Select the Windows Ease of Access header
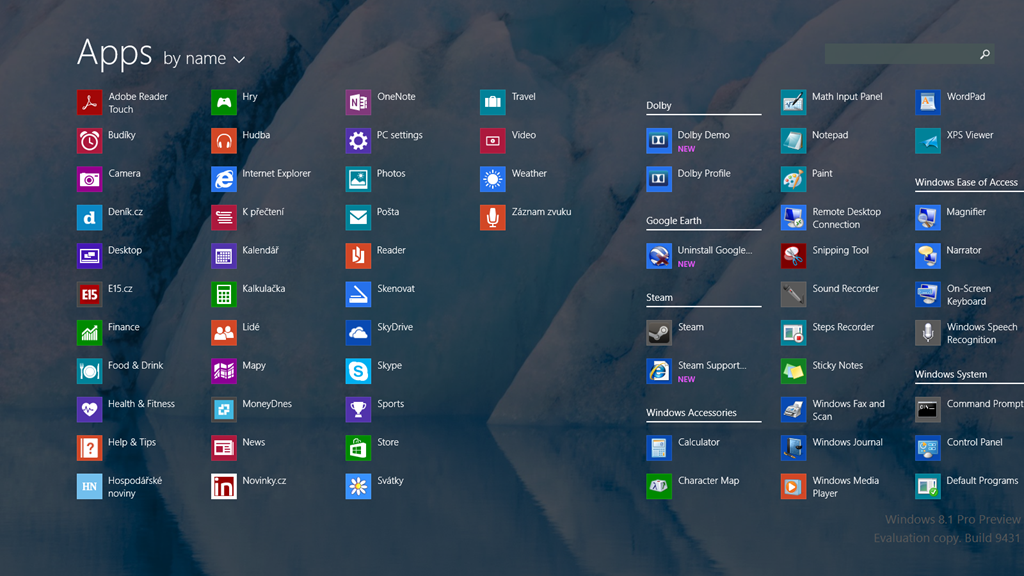Image resolution: width=1024 pixels, height=576 pixels. [966, 182]
